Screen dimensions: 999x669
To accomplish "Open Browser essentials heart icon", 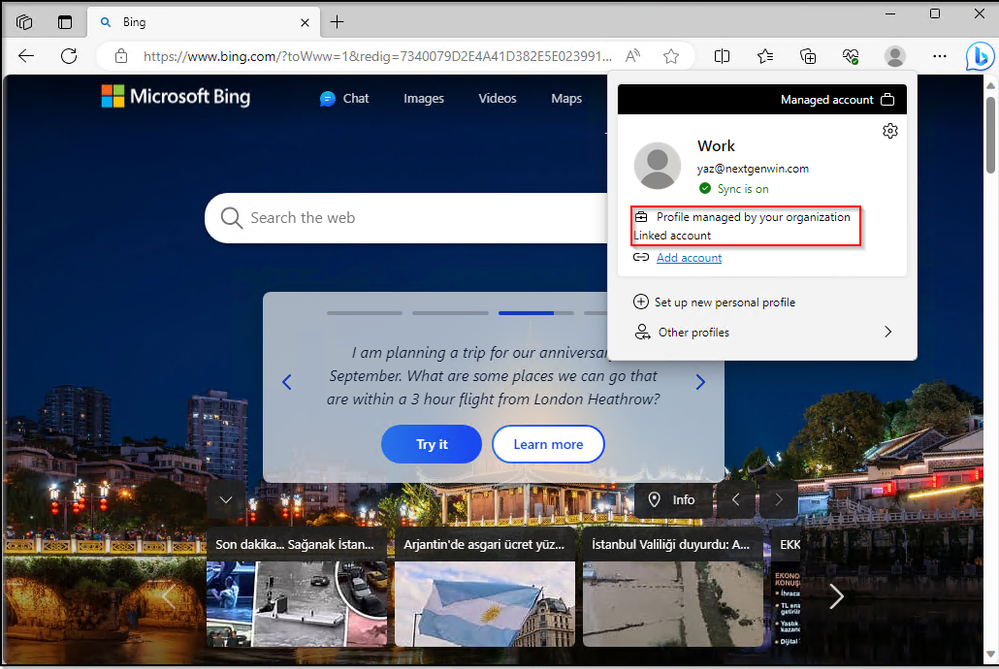I will coord(851,56).
